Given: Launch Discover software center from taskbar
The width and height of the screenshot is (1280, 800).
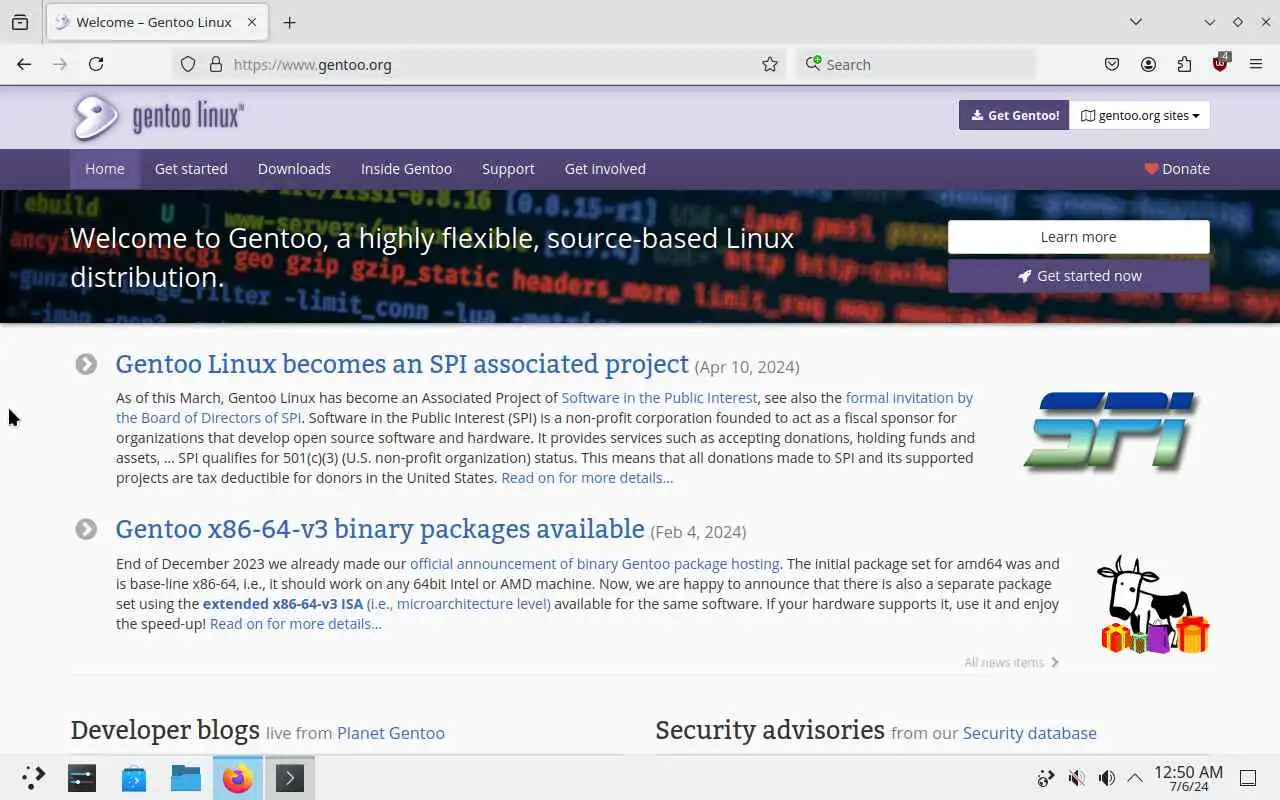Looking at the screenshot, I should (134, 778).
